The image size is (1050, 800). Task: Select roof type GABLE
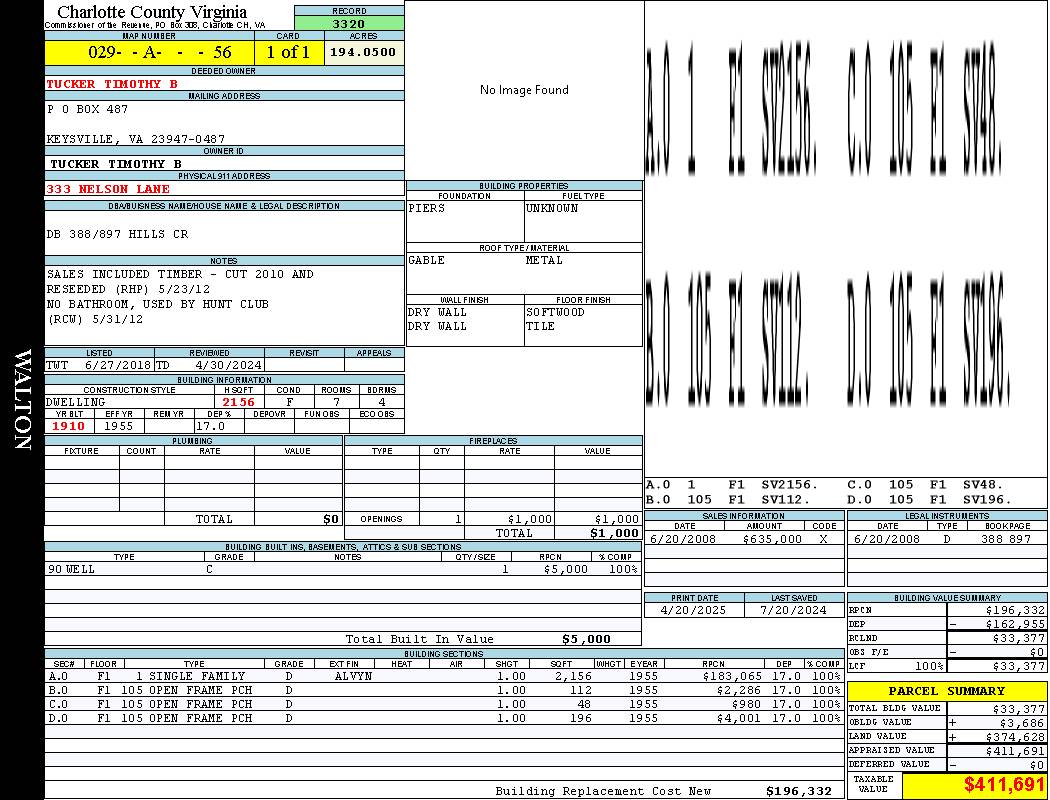427,260
